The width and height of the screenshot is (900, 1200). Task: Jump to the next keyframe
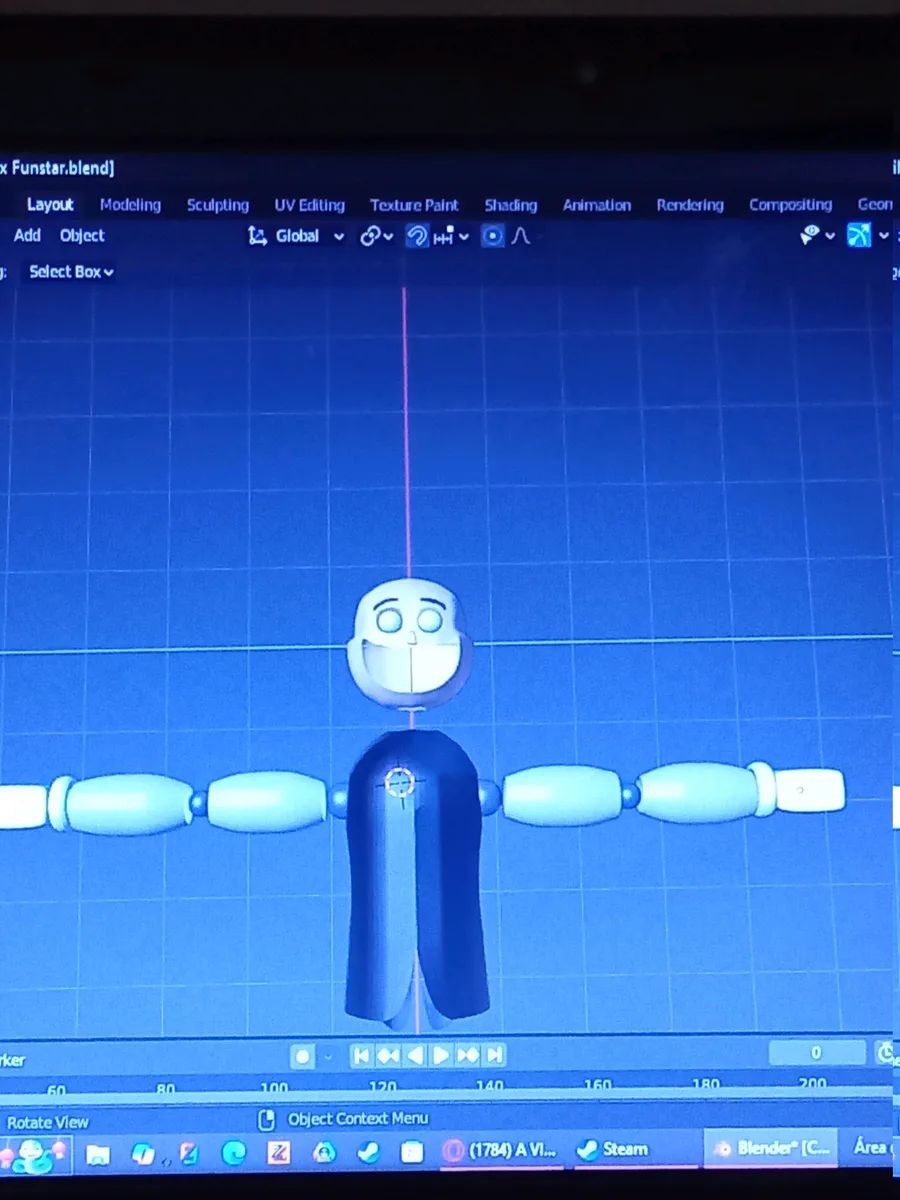tap(467, 1055)
